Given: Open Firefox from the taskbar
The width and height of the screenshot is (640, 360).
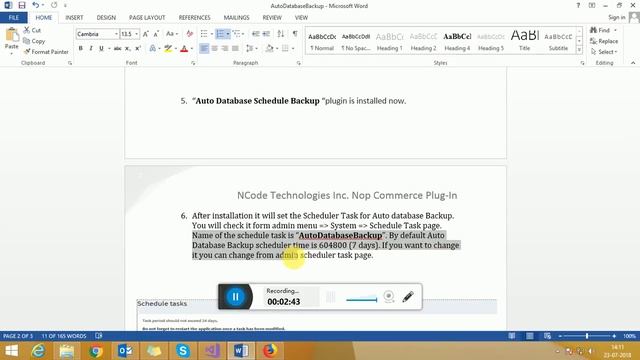Looking at the screenshot, I should click(x=270, y=351).
